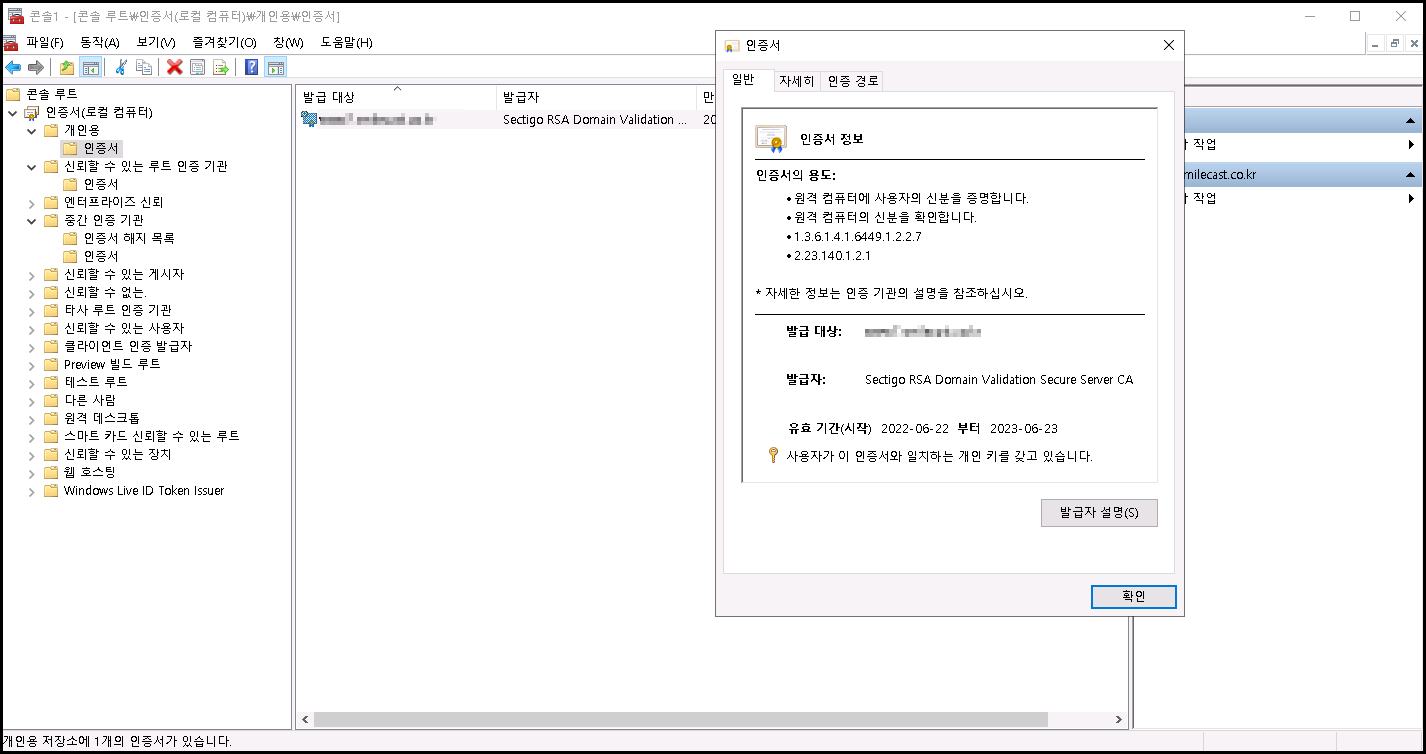This screenshot has width=1426, height=754.
Task: Select 신뢰할 수 있는 장치 in tree
Action: click(118, 454)
